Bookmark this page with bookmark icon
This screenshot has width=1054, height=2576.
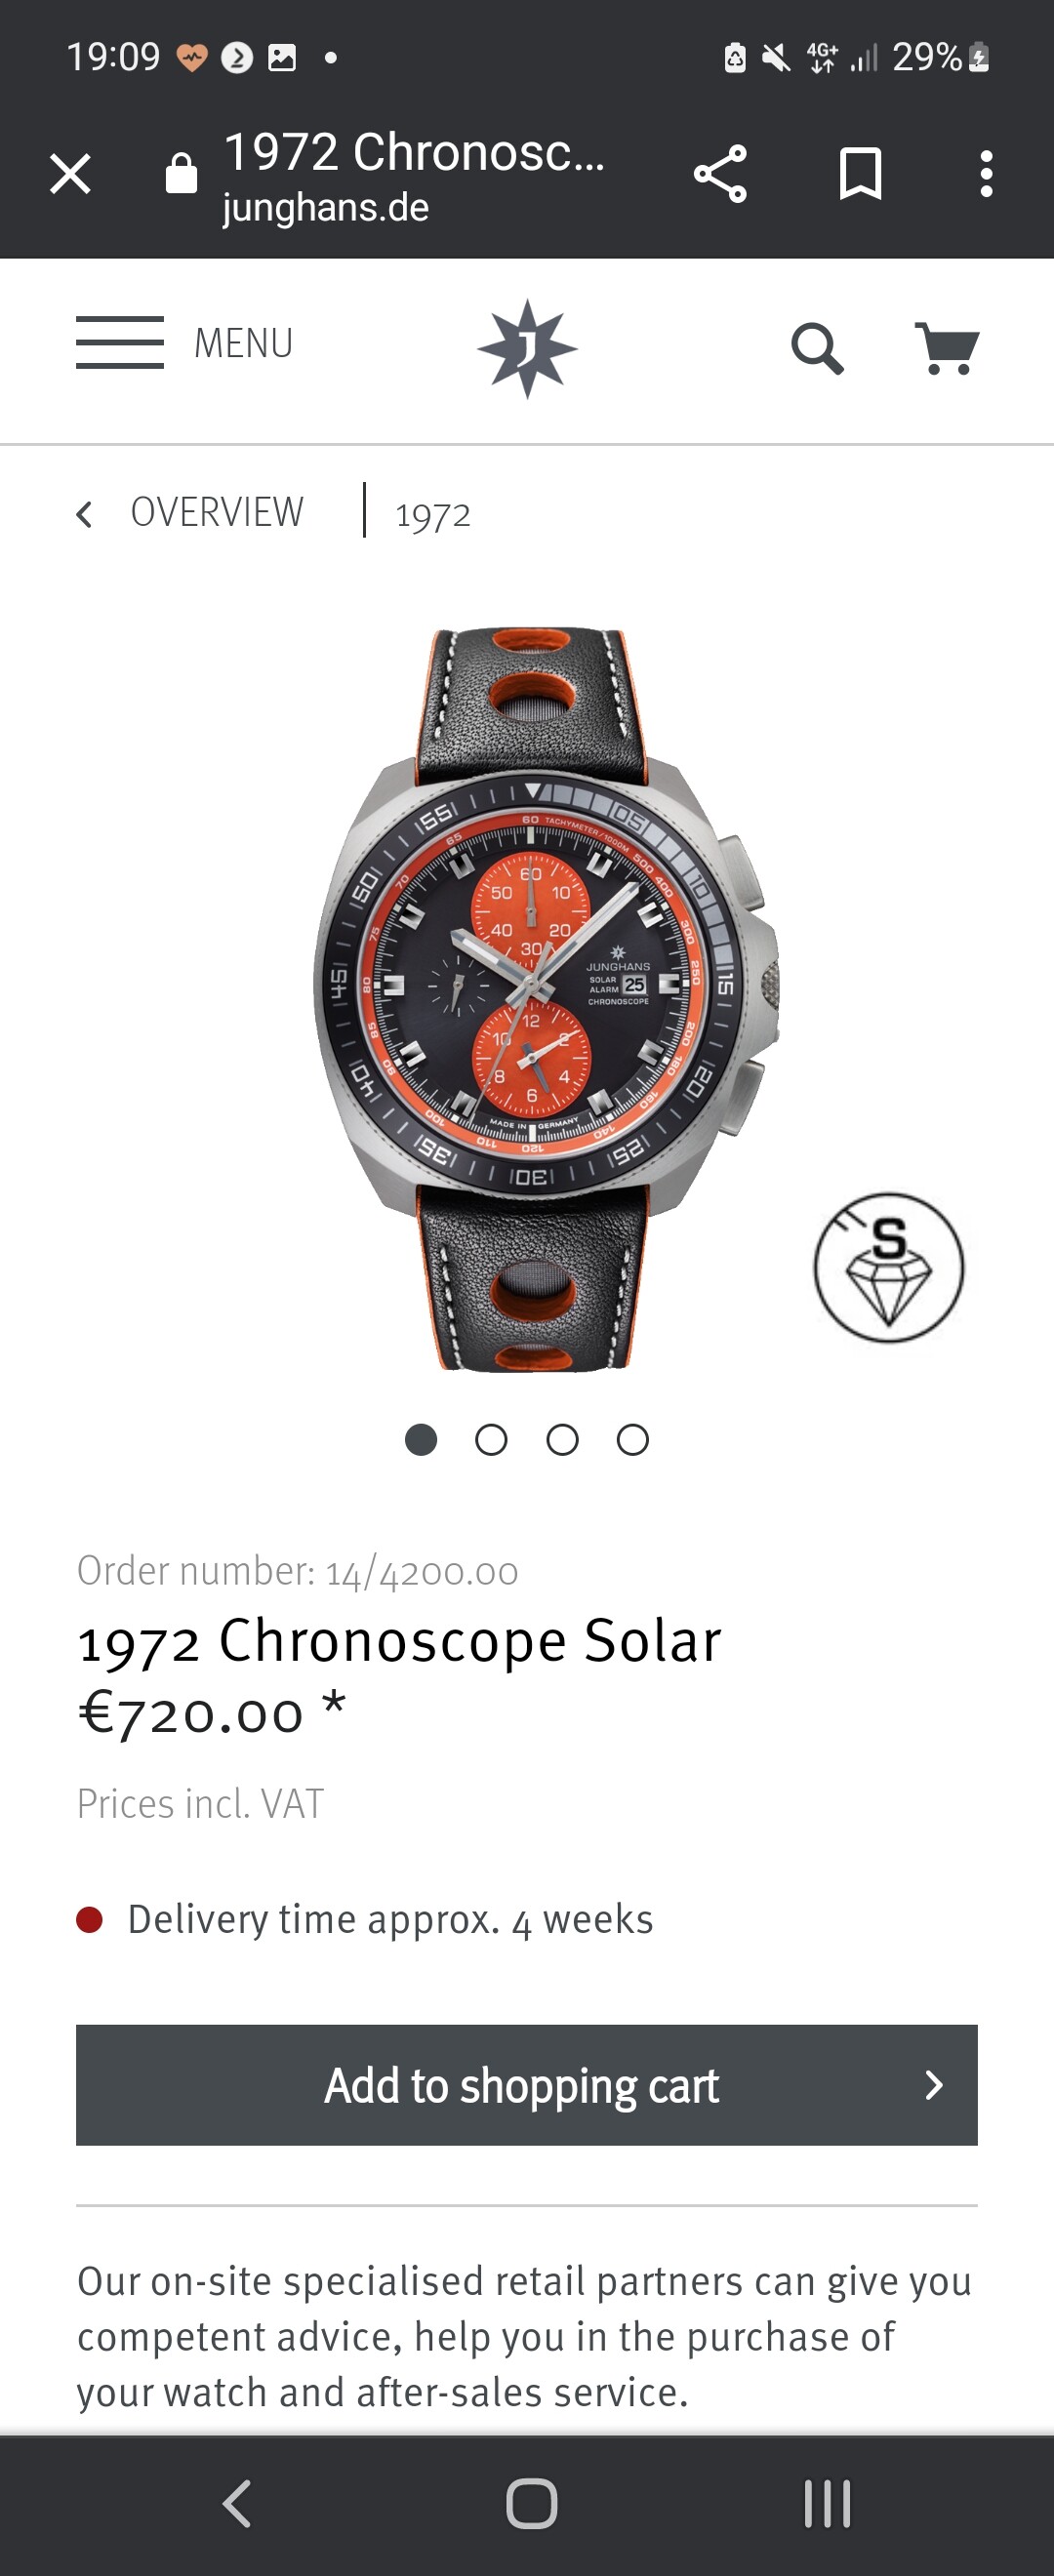coord(860,174)
